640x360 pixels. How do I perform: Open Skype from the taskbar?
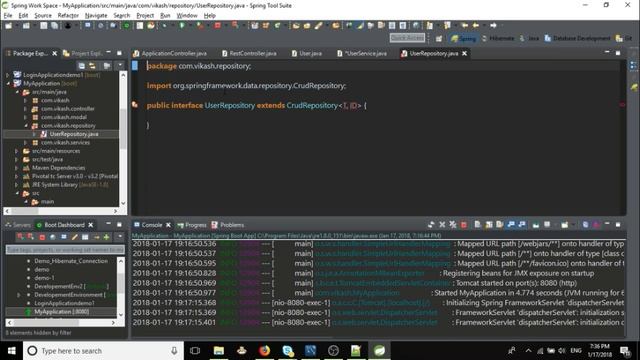click(288, 351)
